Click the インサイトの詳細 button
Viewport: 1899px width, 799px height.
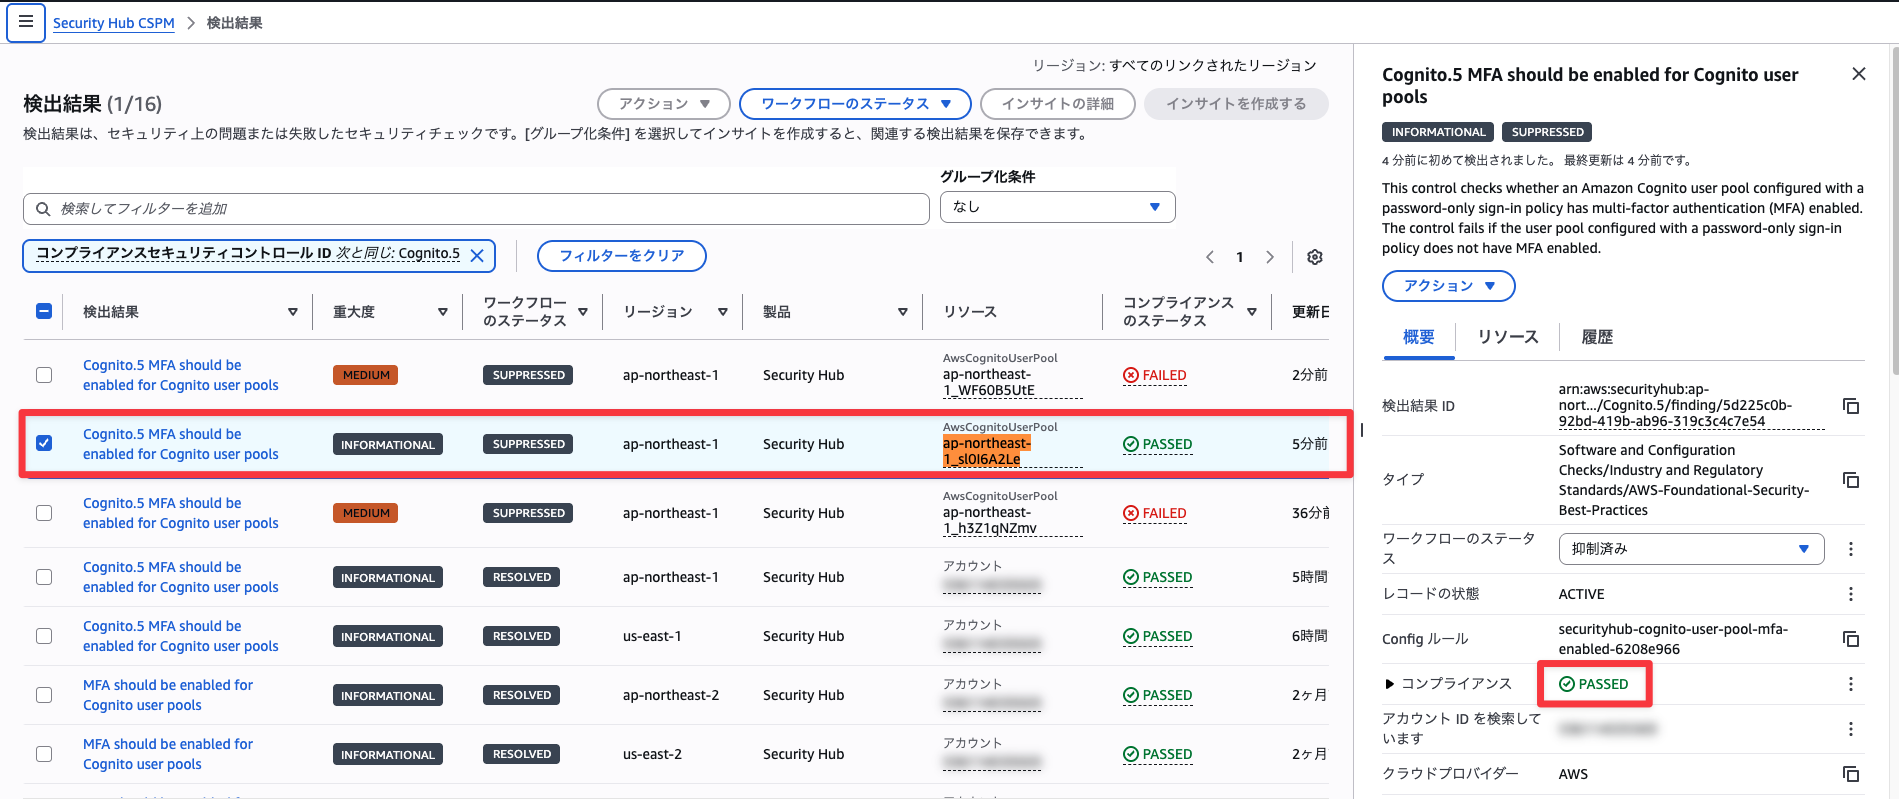(1057, 104)
